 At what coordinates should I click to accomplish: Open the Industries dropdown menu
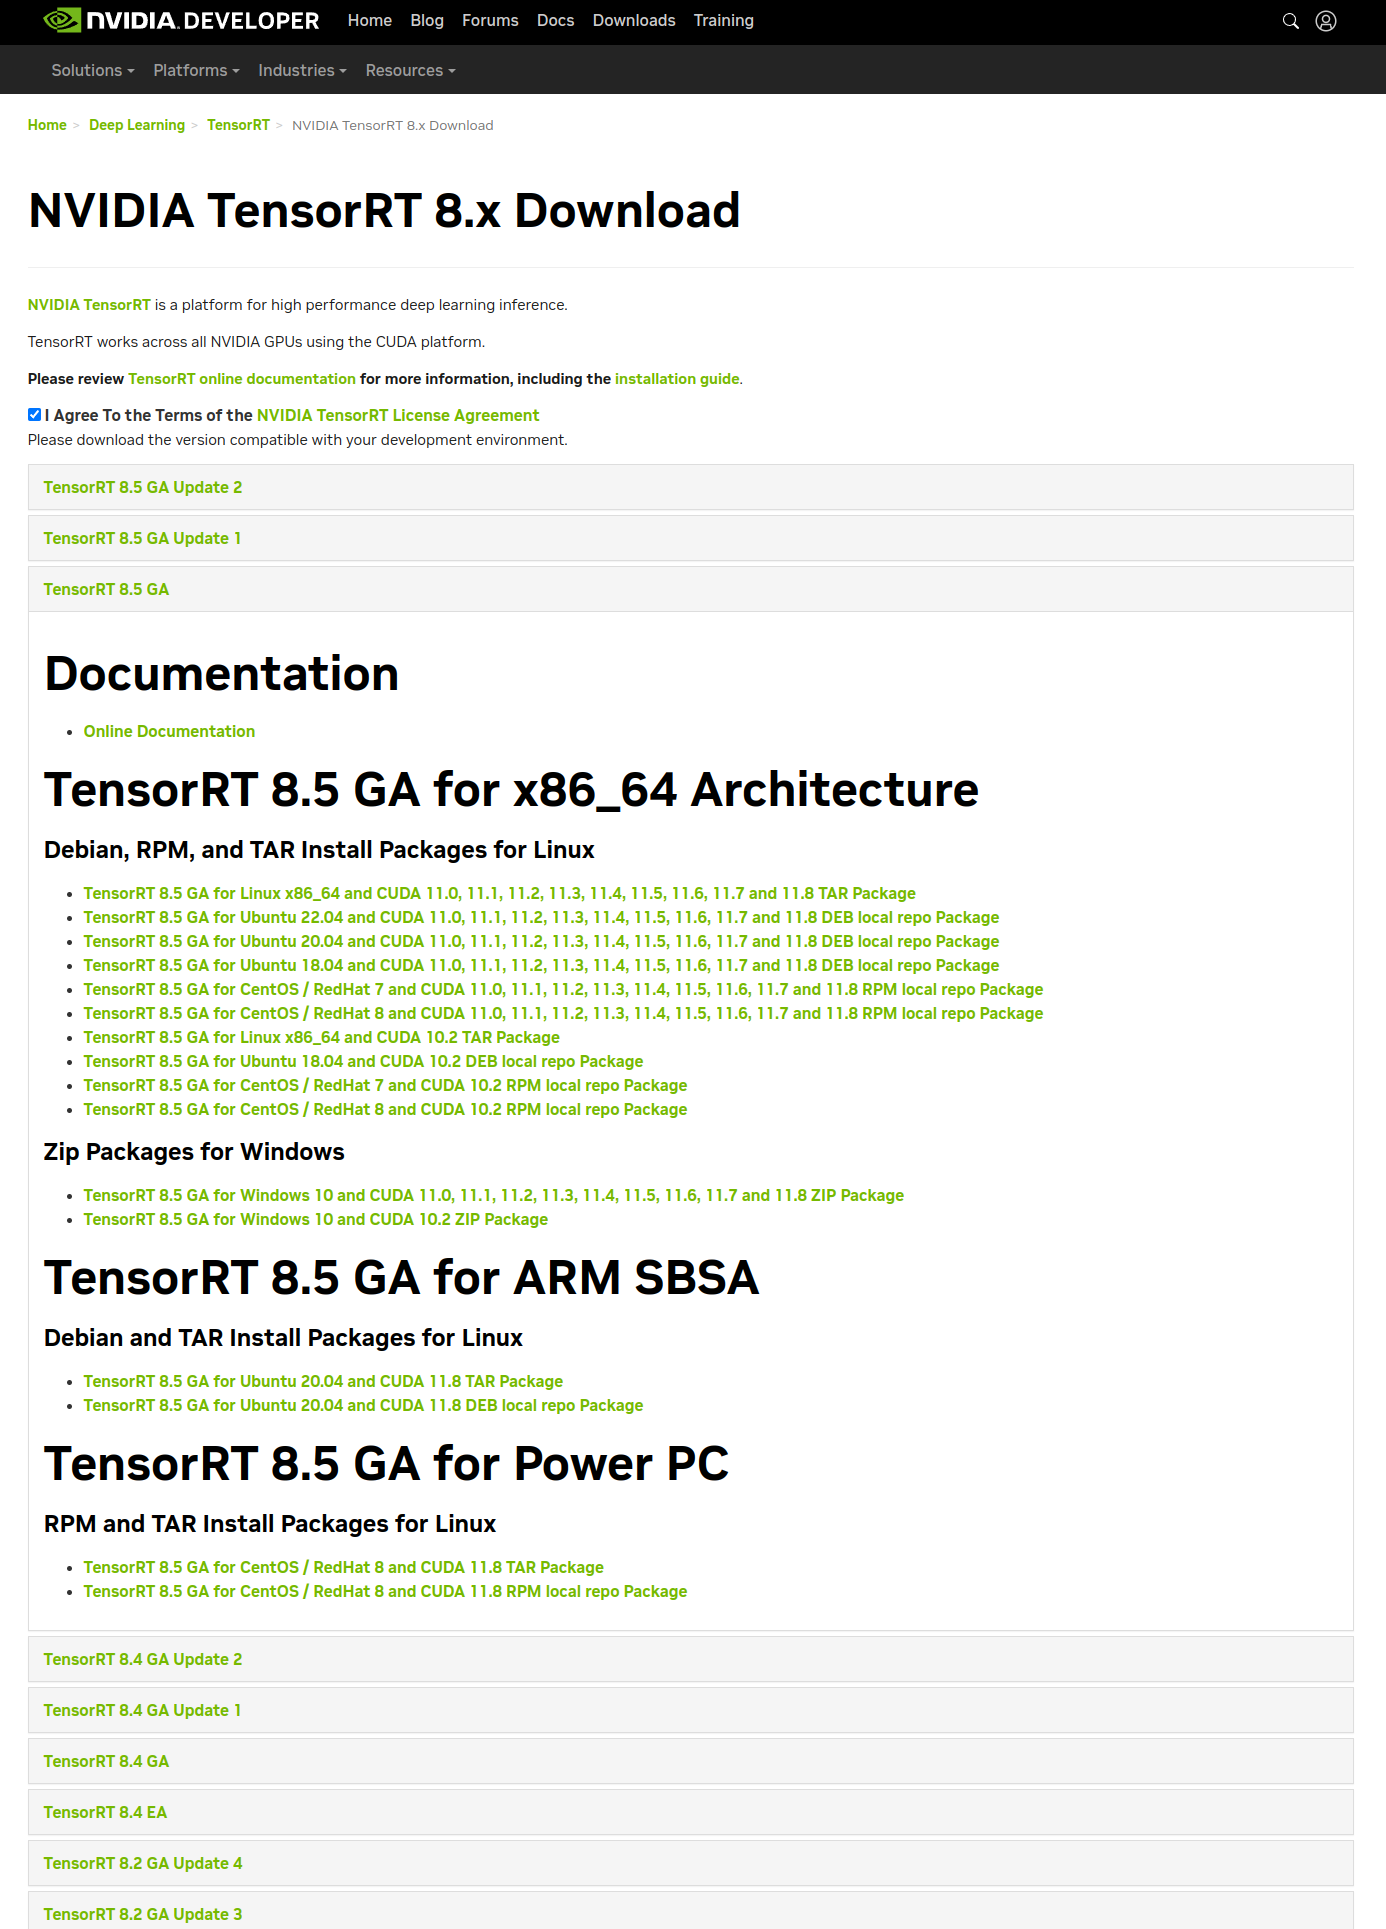pos(302,70)
